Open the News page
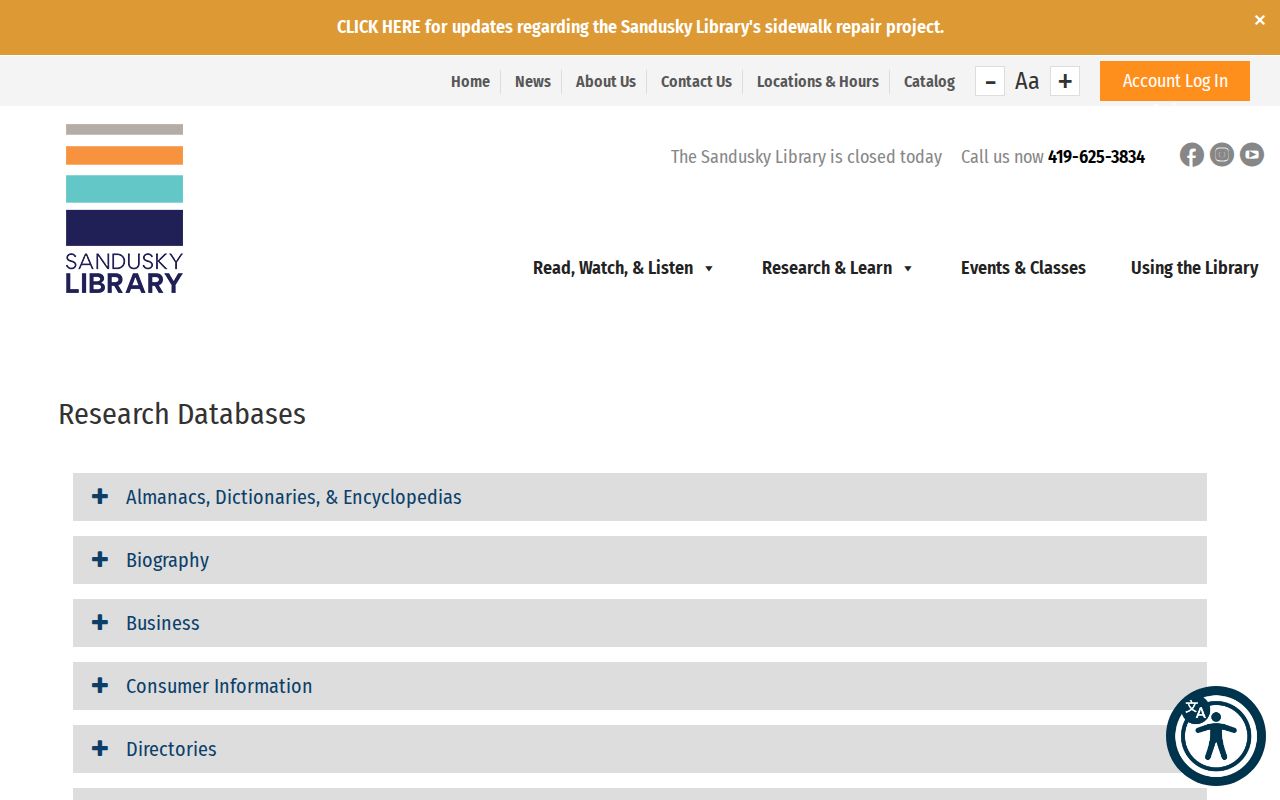 point(533,82)
